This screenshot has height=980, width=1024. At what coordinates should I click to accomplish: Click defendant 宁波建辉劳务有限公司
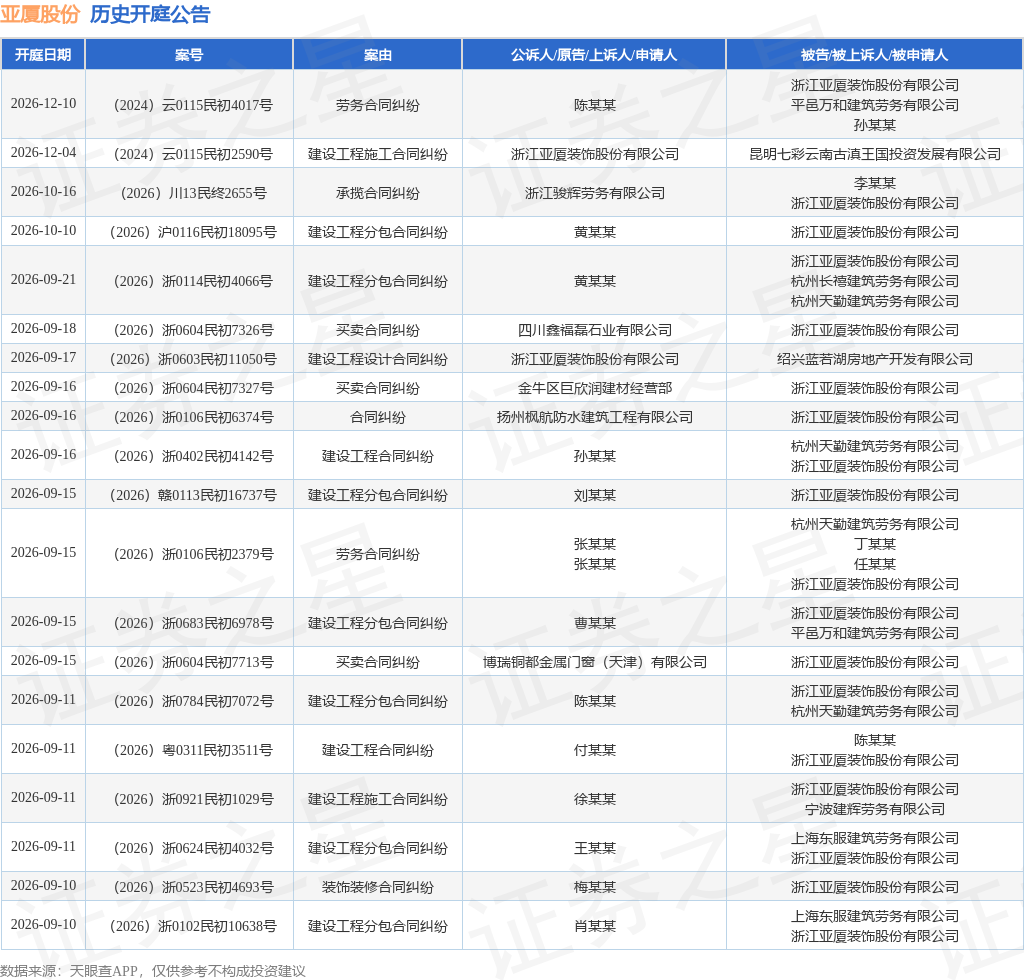[874, 809]
